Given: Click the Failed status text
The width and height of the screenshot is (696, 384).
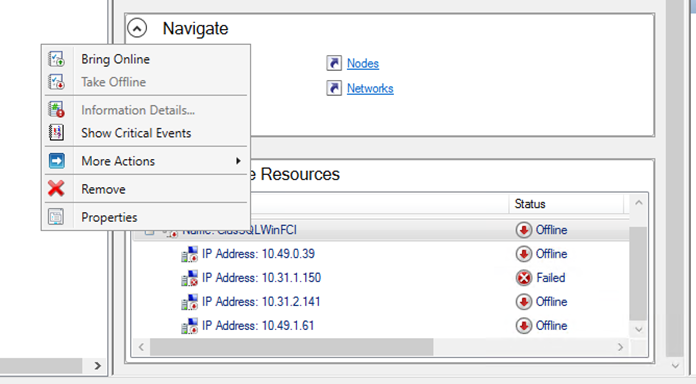Looking at the screenshot, I should [x=551, y=278].
